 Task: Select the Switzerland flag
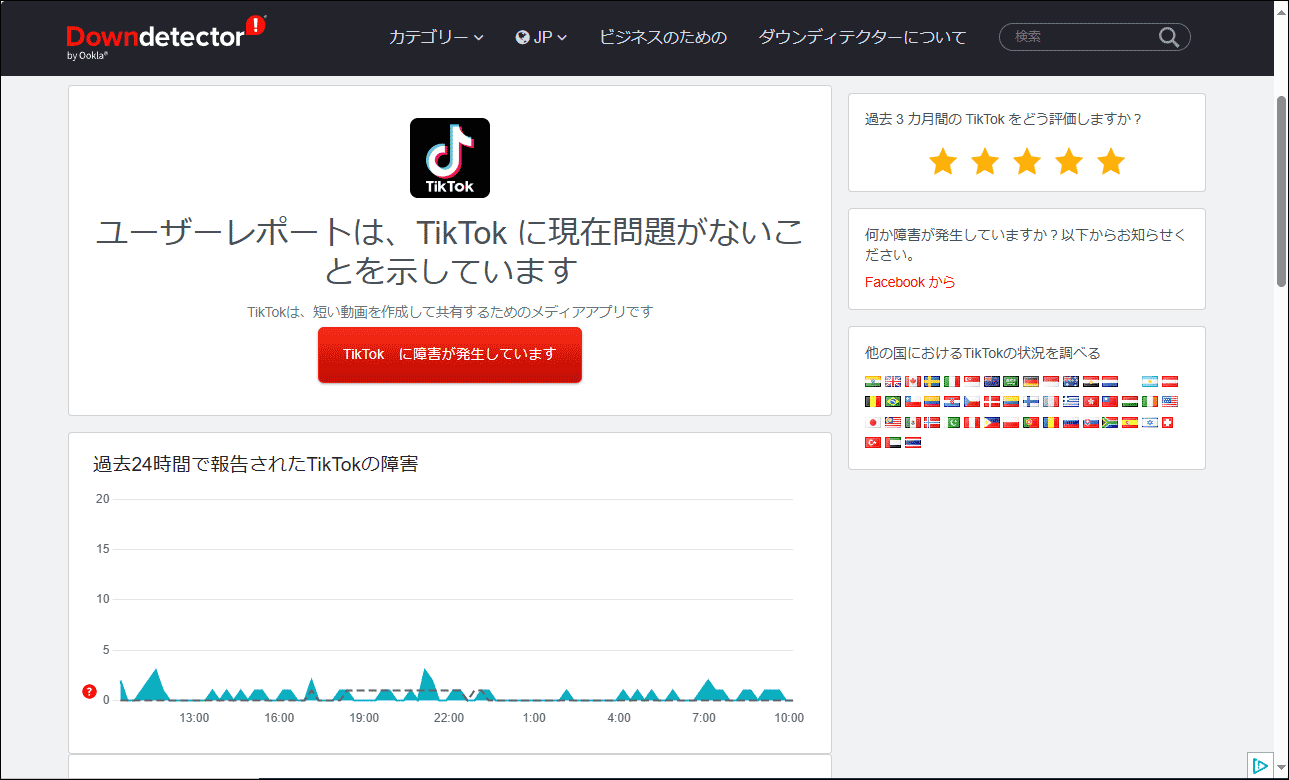point(1167,422)
